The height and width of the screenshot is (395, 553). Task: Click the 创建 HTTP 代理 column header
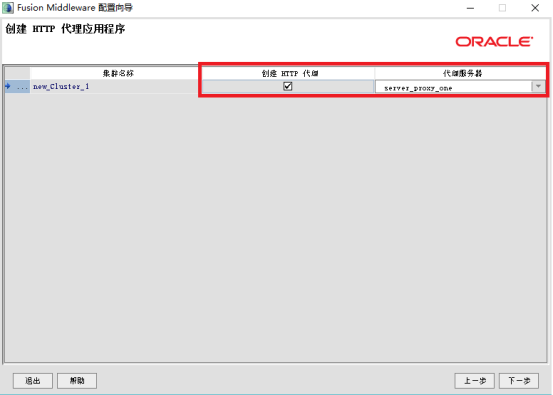(x=288, y=73)
